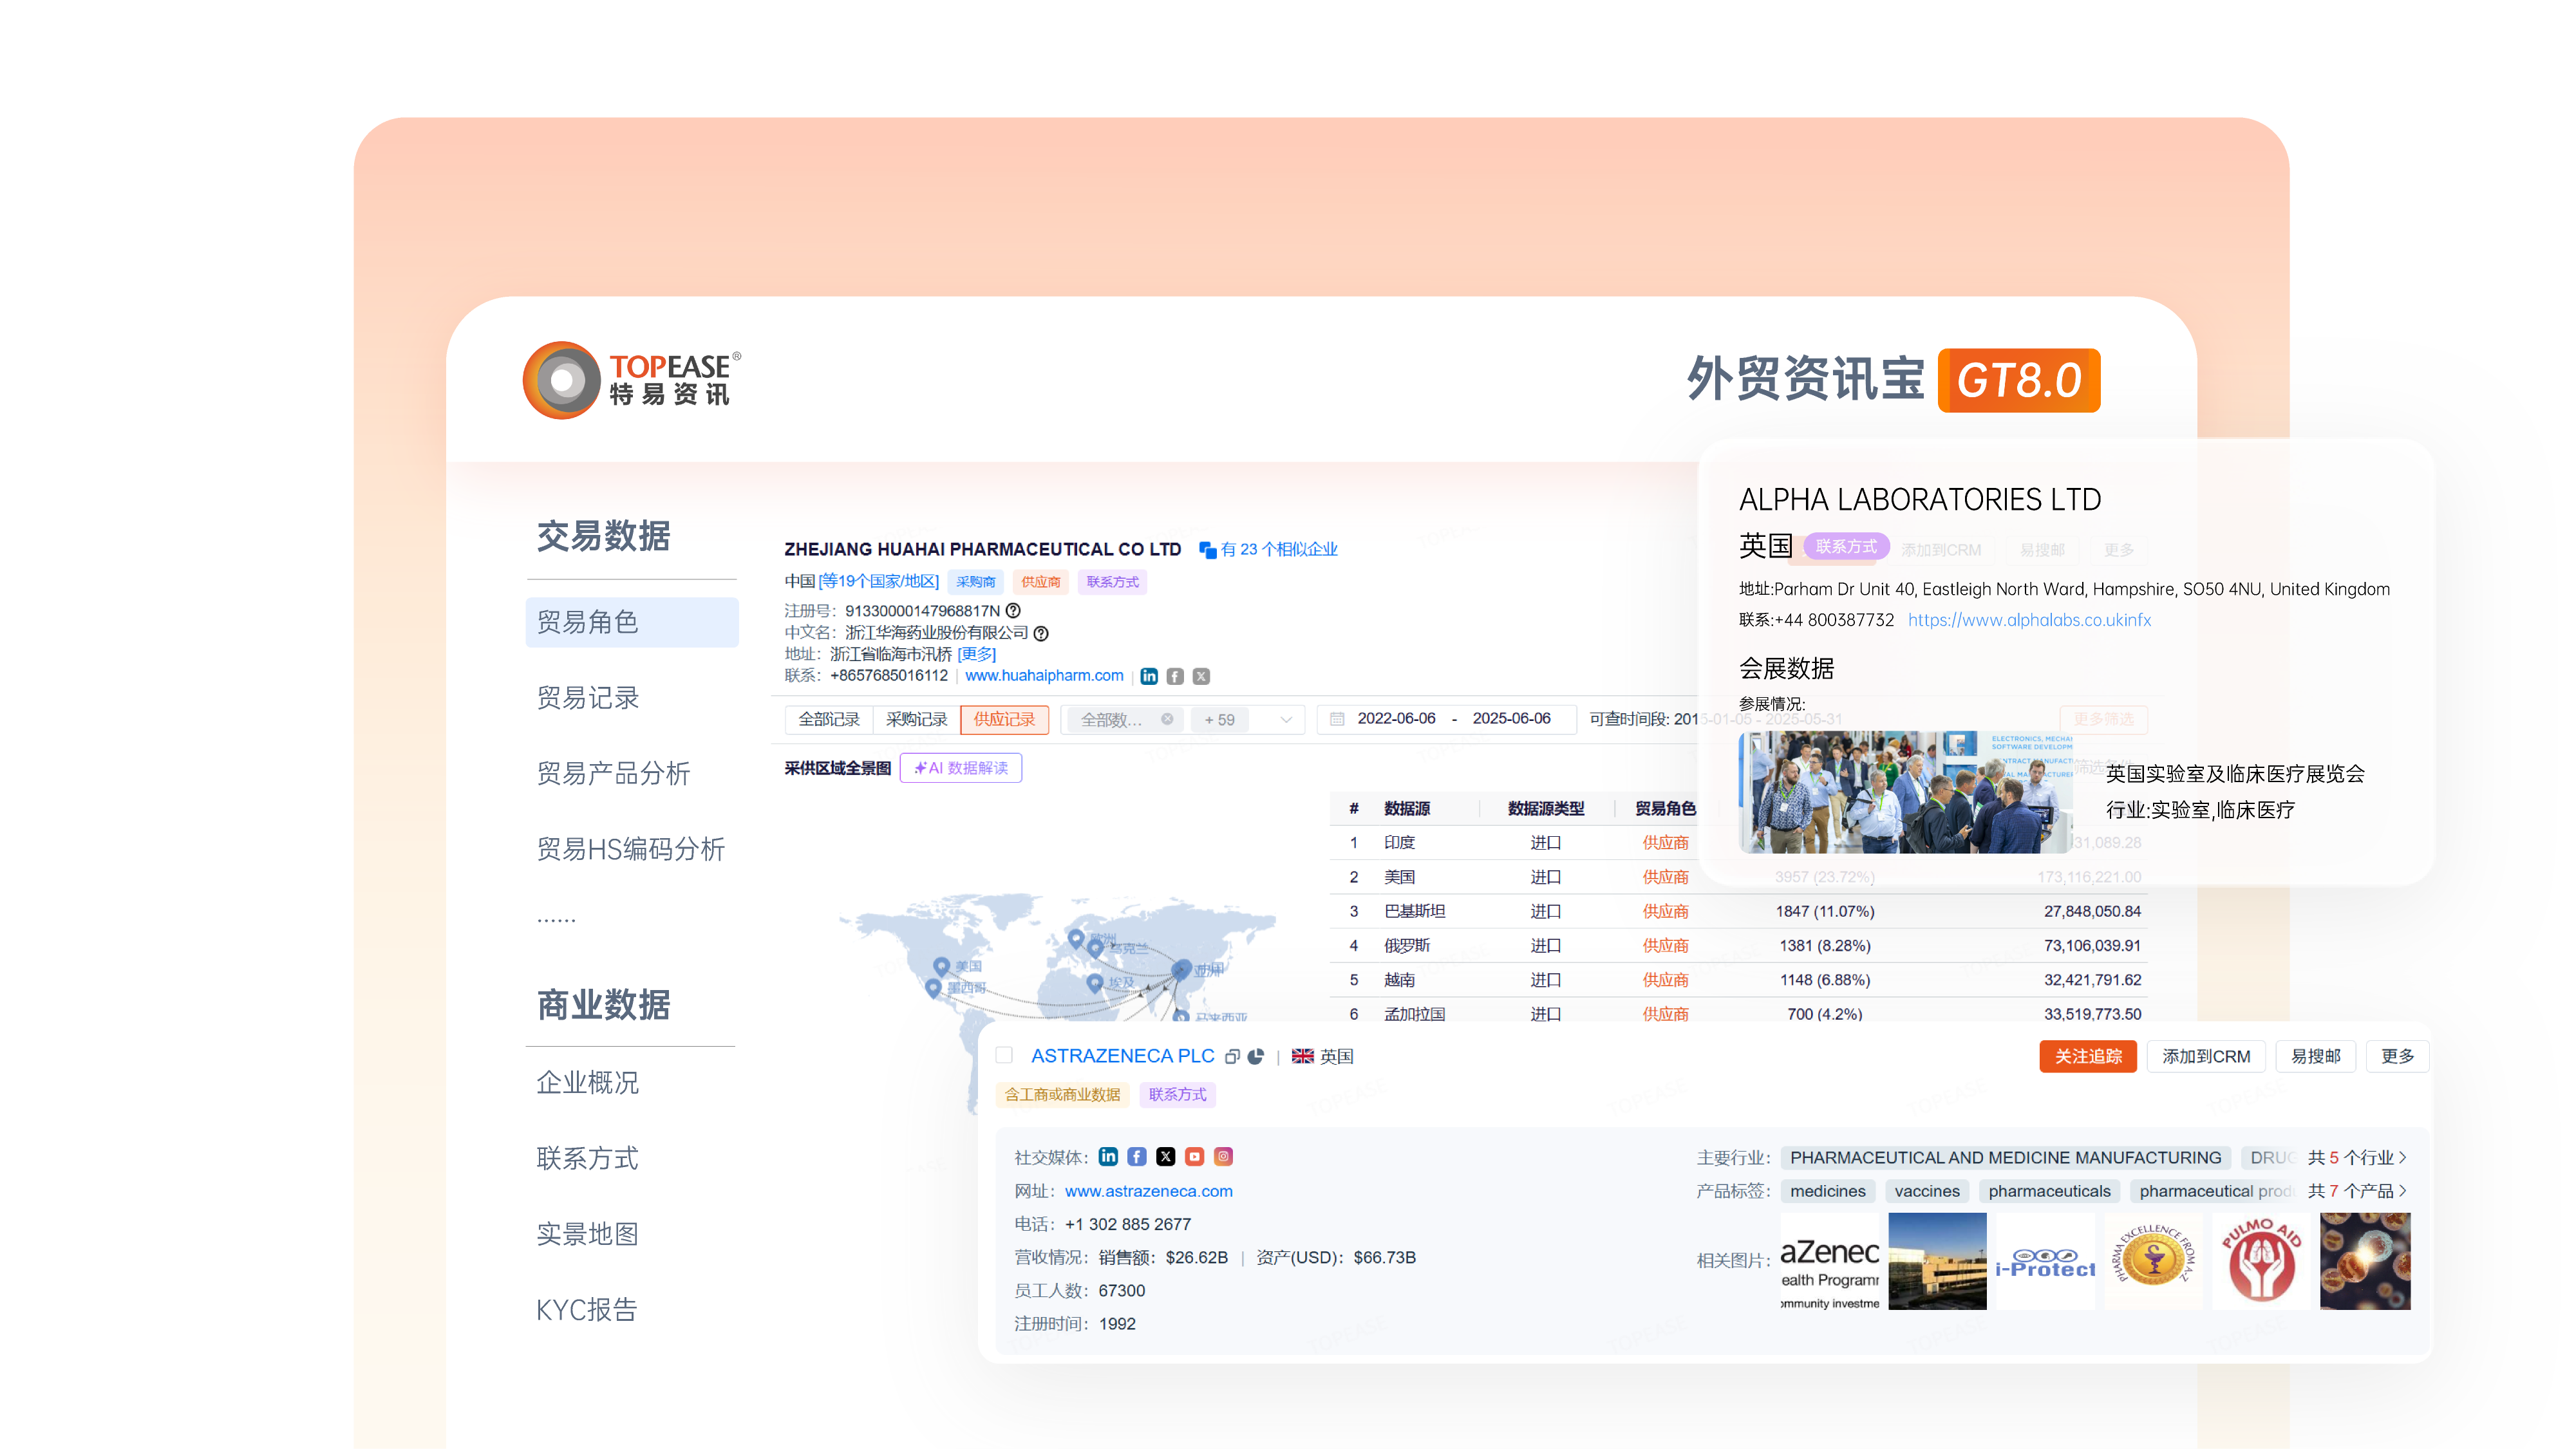Open Zhejiang Huahai's X (Twitter) icon
The height and width of the screenshot is (1449, 2576).
click(x=1201, y=676)
